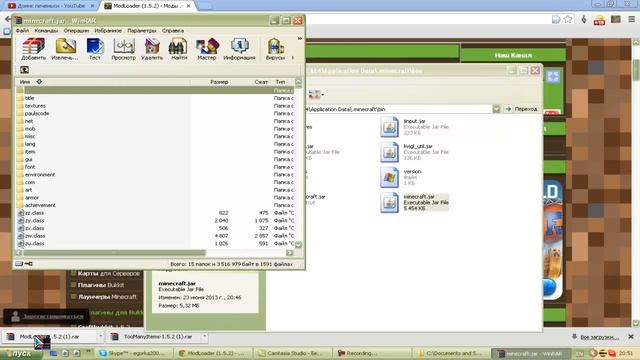The image size is (640, 360).
Task: Sort archive list by Размер column
Action: [219, 82]
